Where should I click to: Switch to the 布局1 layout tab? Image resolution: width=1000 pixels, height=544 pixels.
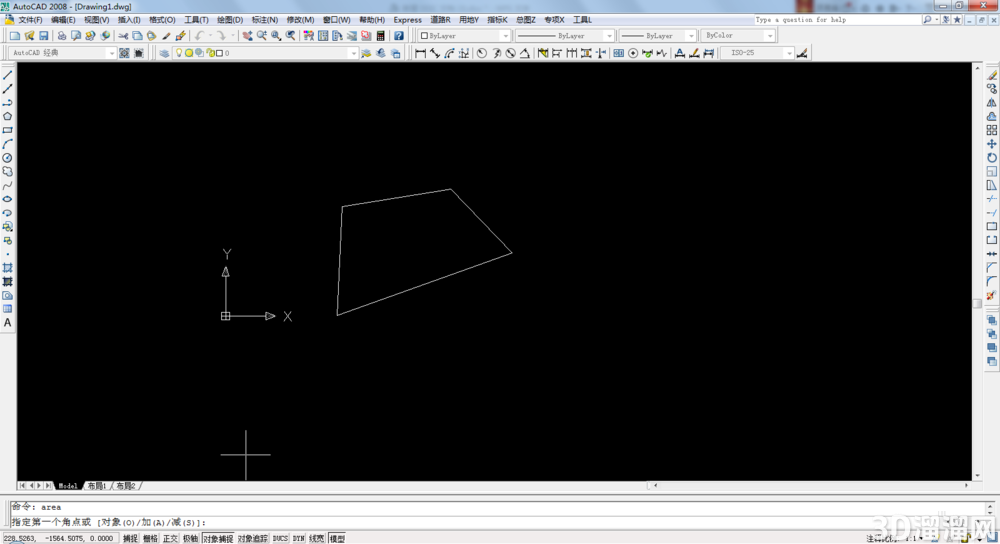(x=96, y=486)
